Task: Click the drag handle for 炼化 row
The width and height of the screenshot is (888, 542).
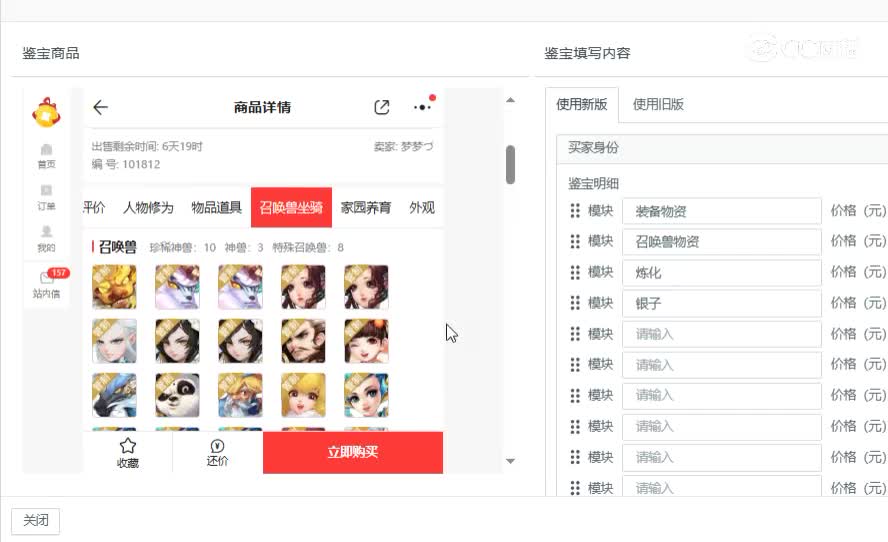Action: pos(575,272)
